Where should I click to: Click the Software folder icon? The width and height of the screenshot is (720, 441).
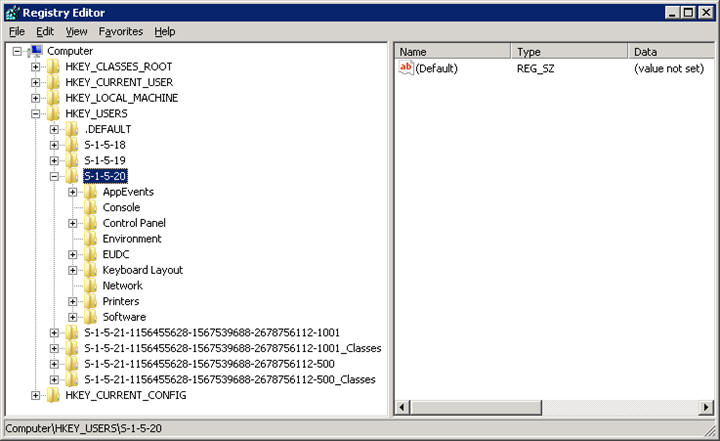[x=90, y=317]
